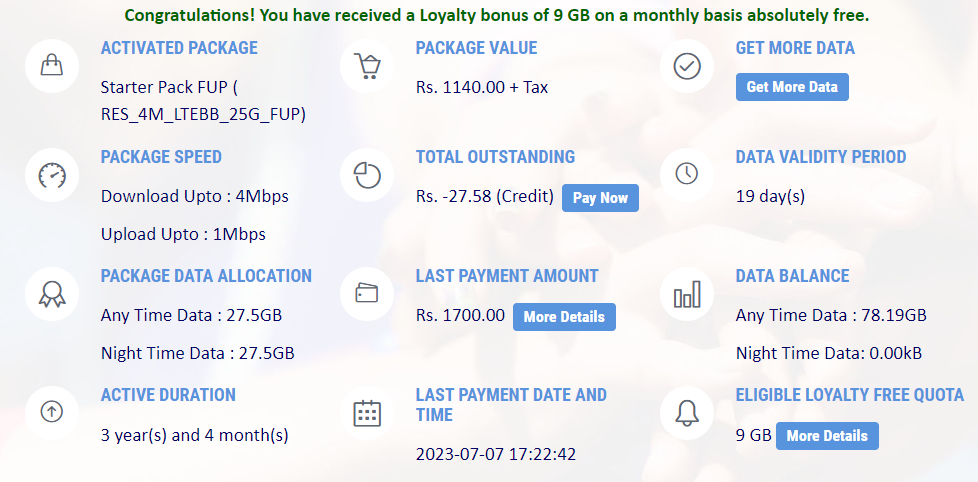Click the Activated Package heading
This screenshot has width=978, height=482.
179,48
